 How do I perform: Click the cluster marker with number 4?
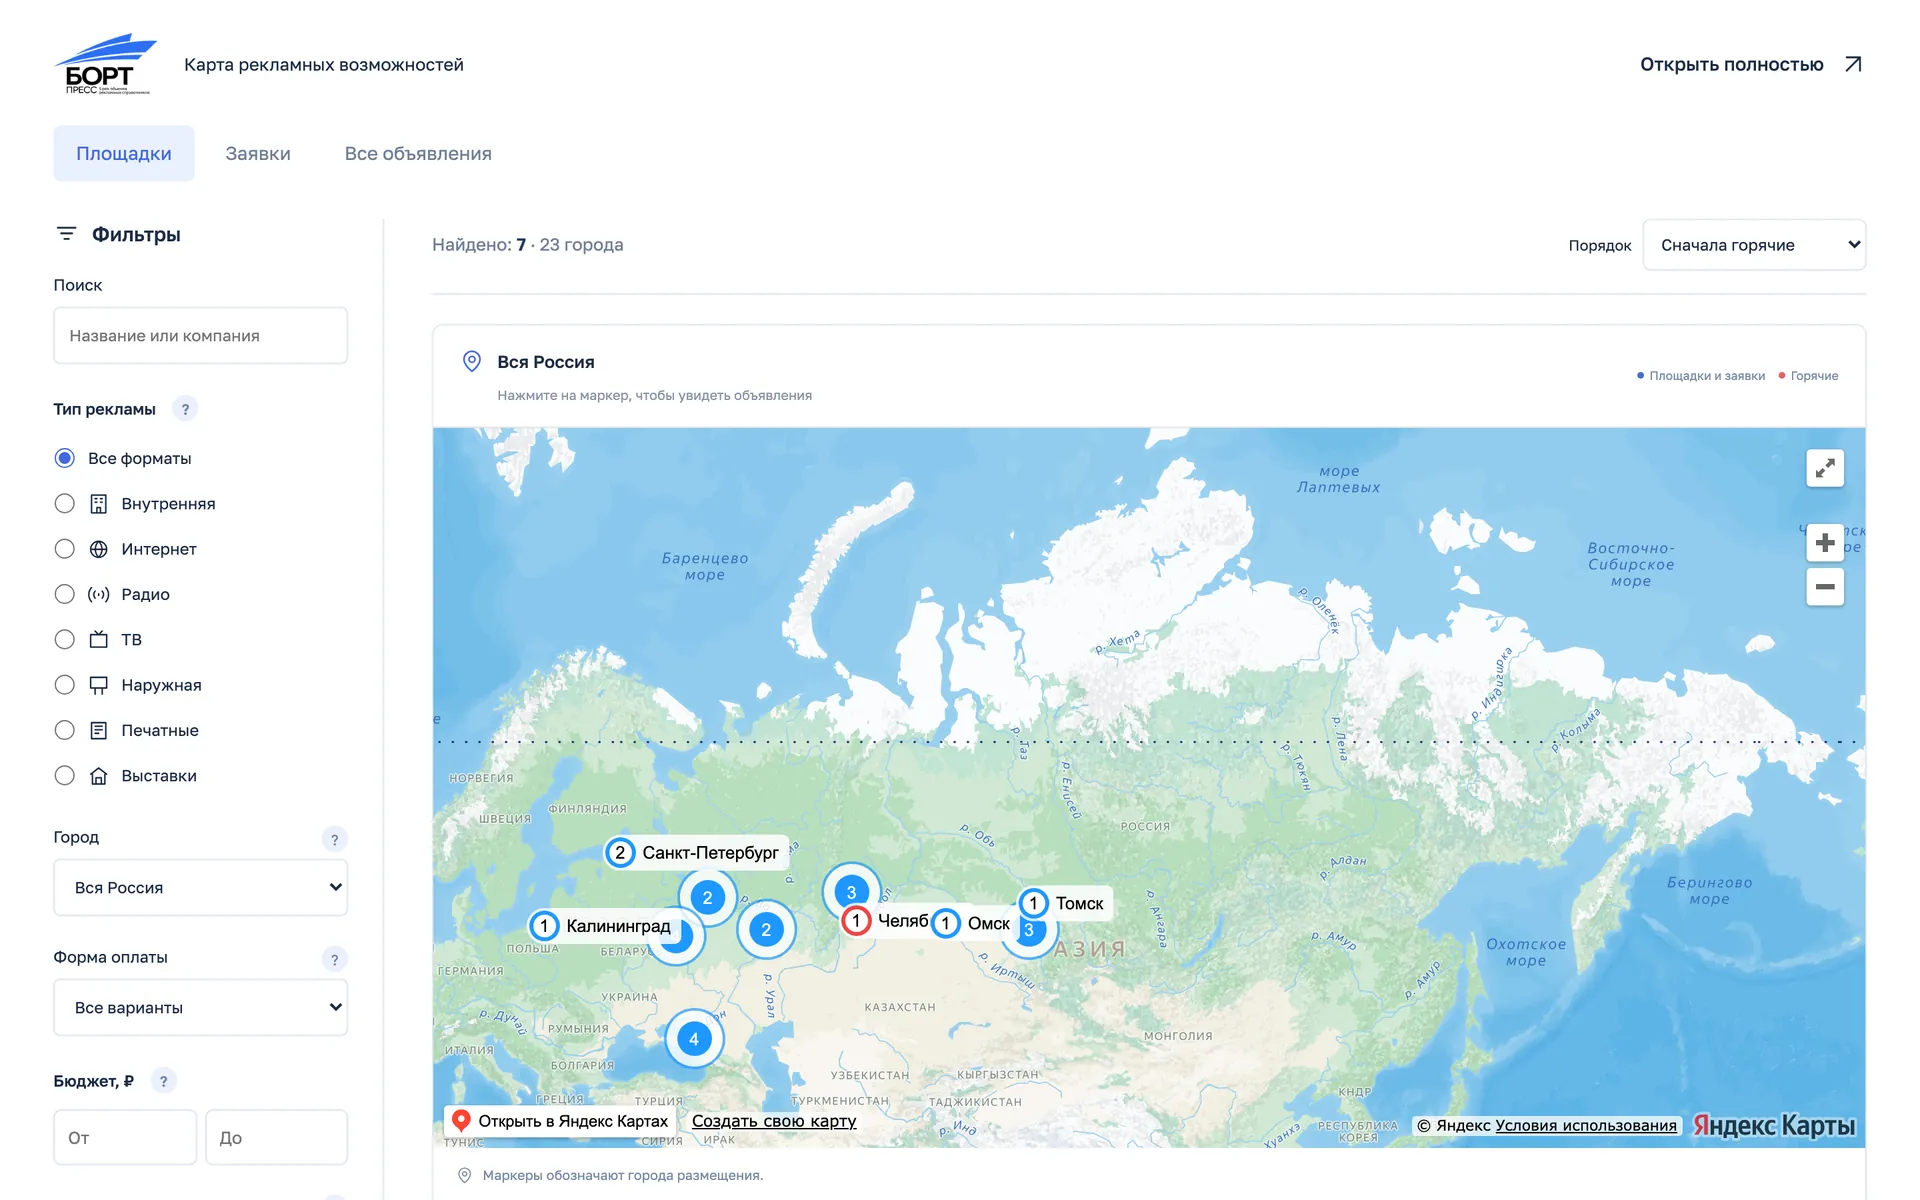click(694, 1039)
